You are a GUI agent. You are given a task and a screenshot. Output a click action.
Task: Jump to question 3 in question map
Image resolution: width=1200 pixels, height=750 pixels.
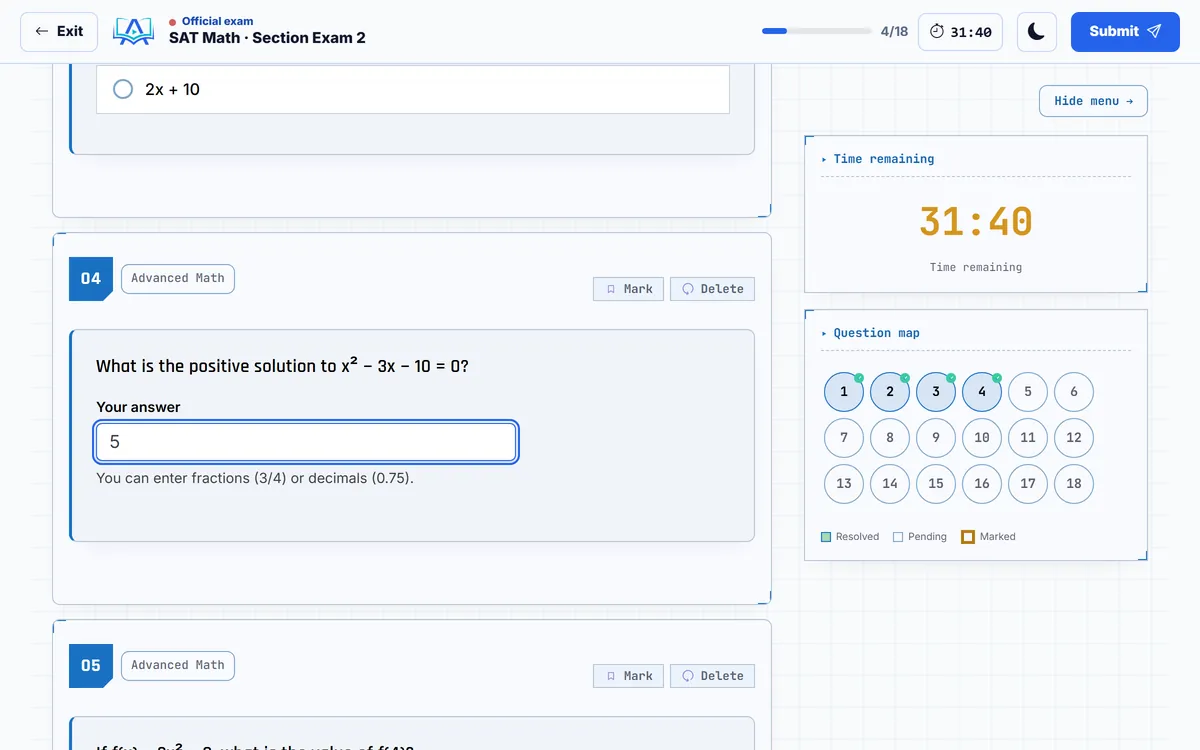936,392
